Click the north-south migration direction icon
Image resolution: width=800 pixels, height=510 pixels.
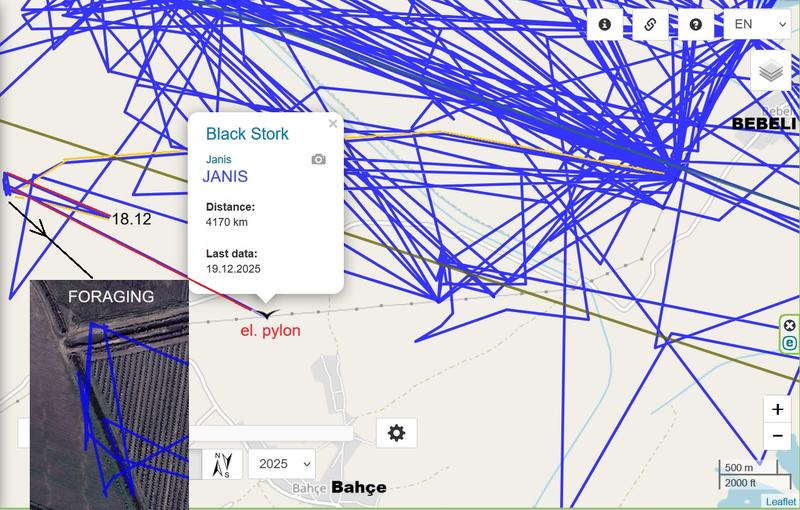222,464
